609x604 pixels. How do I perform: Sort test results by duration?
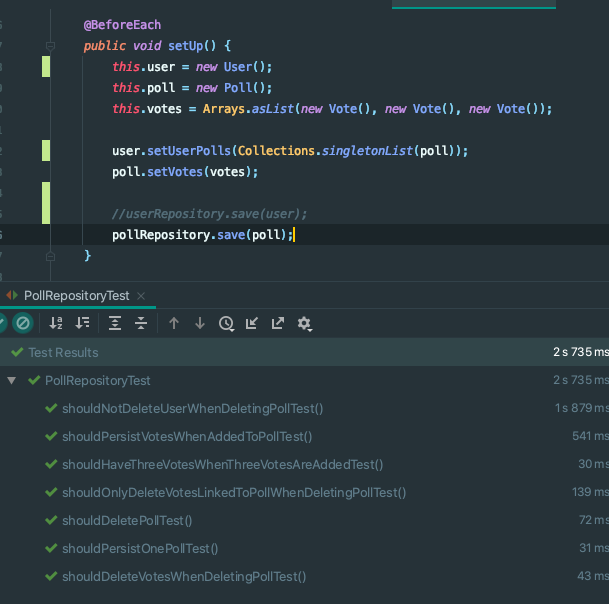click(x=82, y=323)
